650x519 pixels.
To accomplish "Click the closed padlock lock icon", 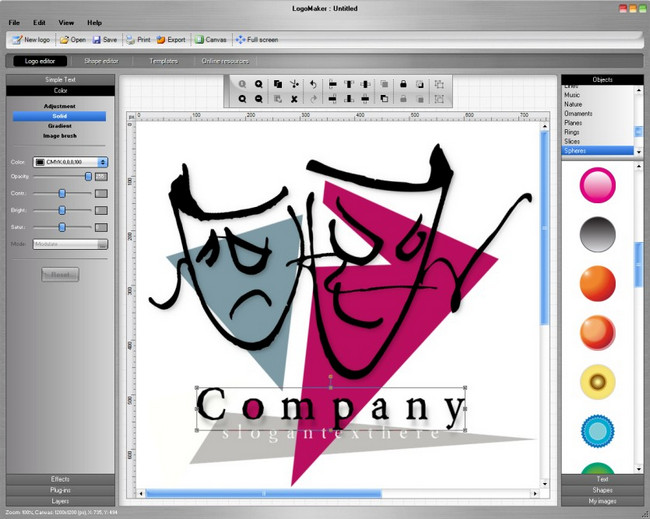I will pyautogui.click(x=403, y=84).
